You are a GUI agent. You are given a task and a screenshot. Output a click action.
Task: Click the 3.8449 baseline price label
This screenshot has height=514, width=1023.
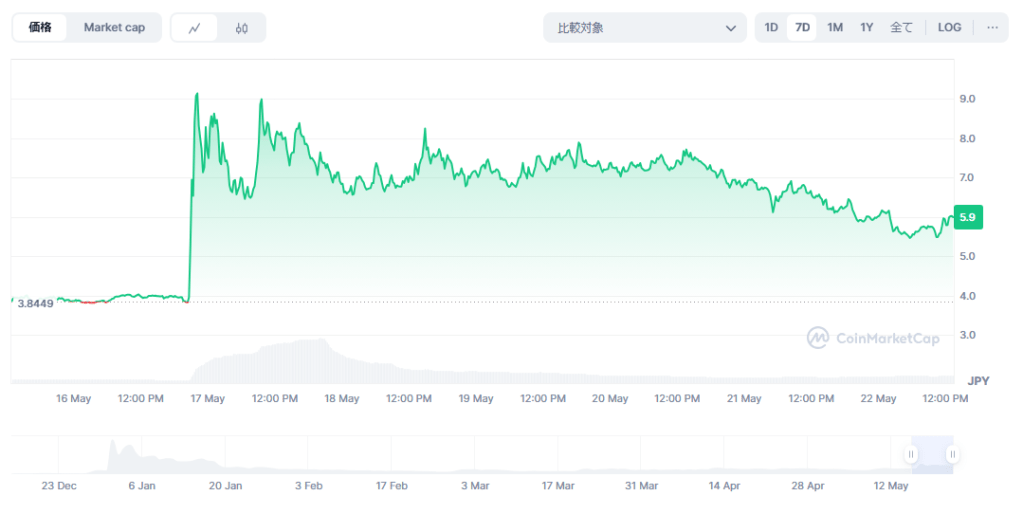(x=35, y=303)
